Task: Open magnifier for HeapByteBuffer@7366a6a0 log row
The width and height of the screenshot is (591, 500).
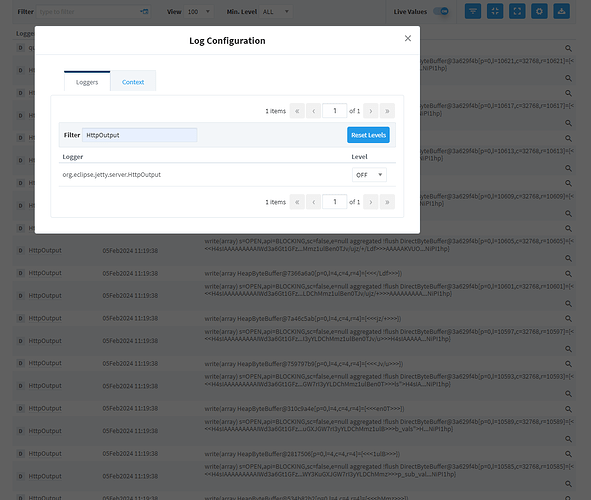Action: [568, 274]
